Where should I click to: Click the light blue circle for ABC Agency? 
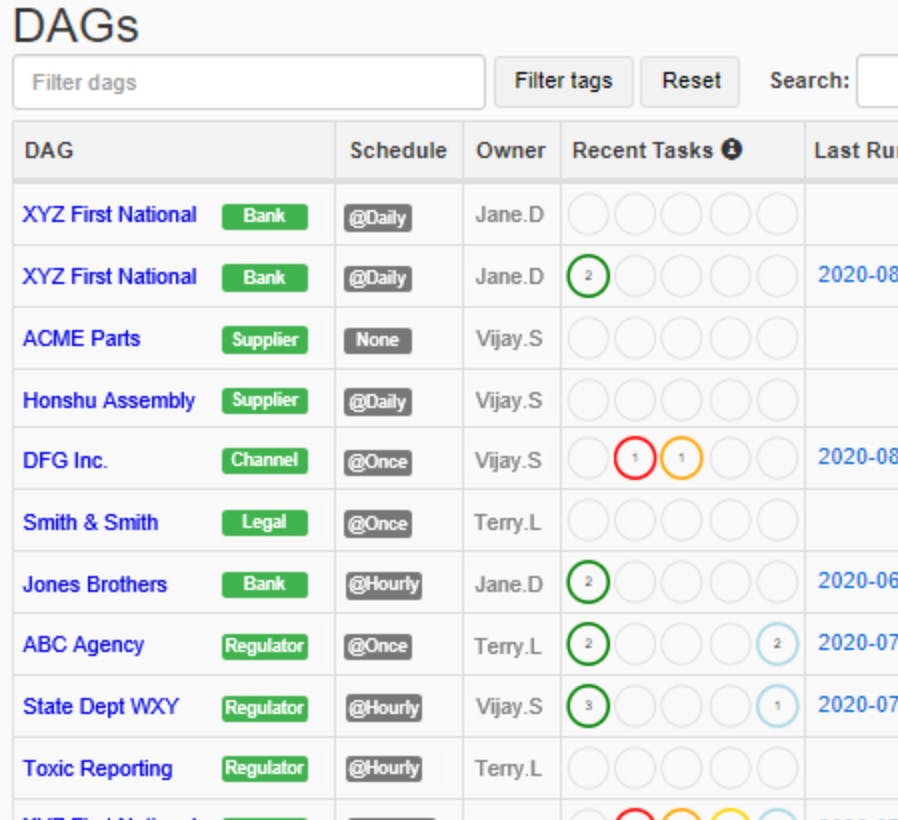click(x=777, y=644)
